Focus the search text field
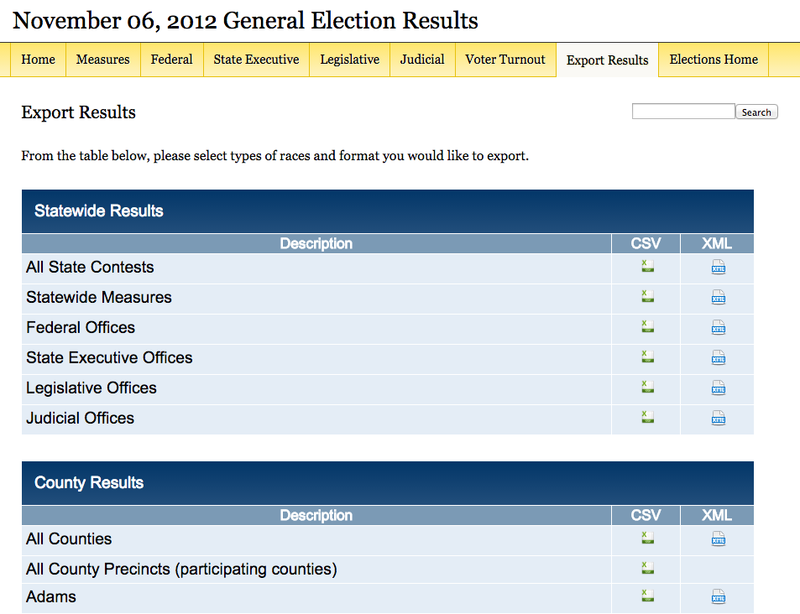 pyautogui.click(x=683, y=112)
